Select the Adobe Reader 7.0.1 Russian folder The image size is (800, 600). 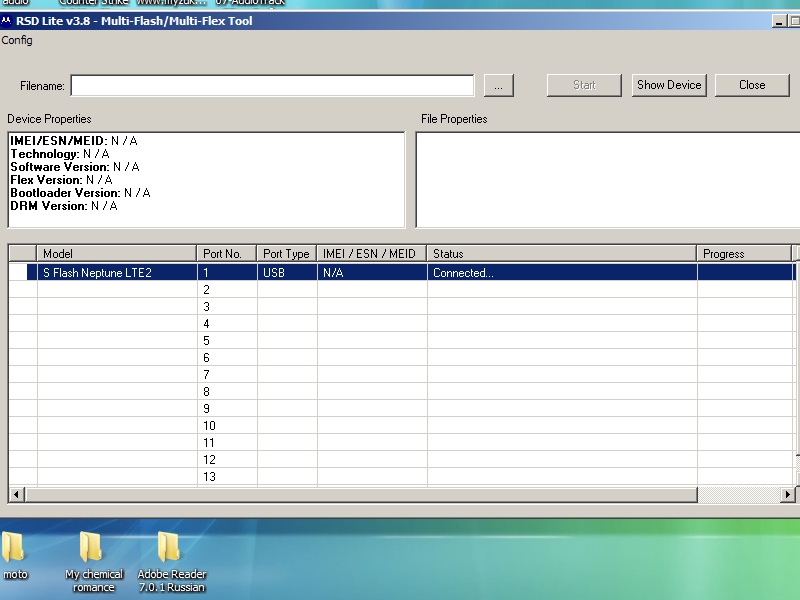tap(171, 561)
